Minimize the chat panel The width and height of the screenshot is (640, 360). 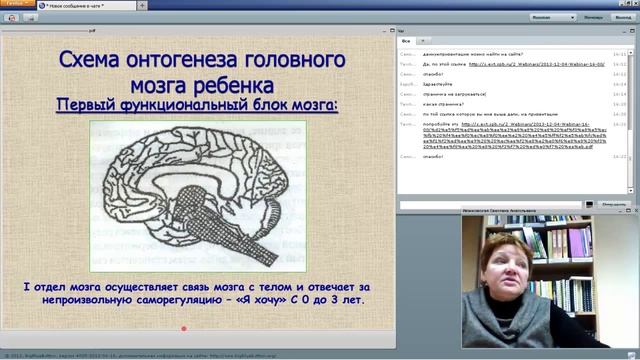[x=624, y=31]
